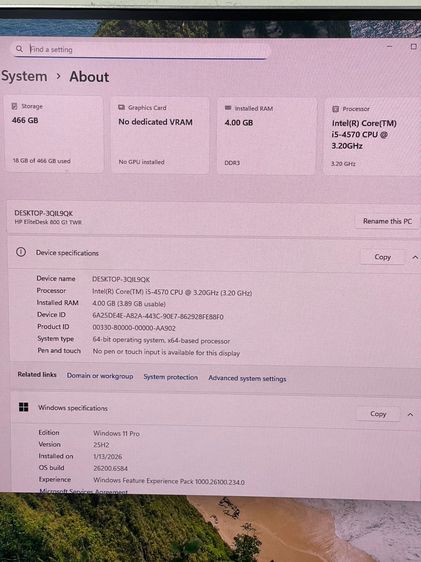Open Advanced system settings link
This screenshot has height=562, width=421.
click(x=247, y=378)
